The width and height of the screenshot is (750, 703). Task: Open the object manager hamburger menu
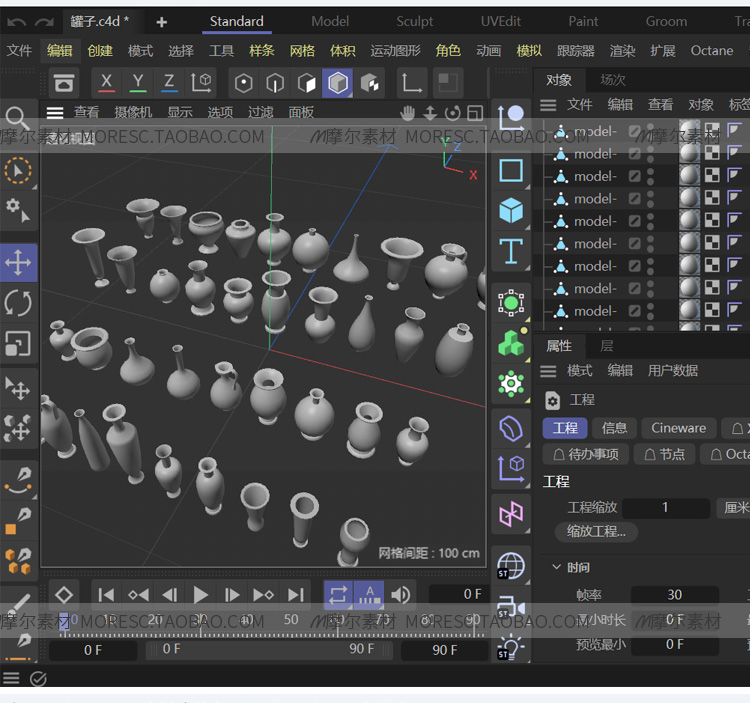[548, 105]
